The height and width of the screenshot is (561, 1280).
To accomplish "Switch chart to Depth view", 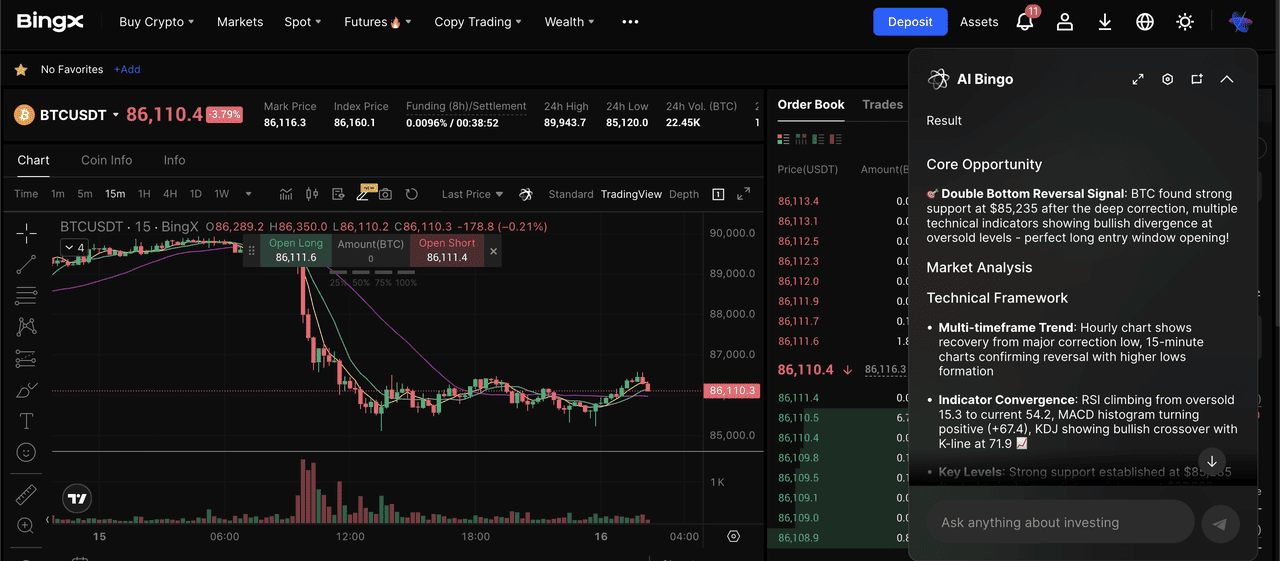I will (x=684, y=194).
